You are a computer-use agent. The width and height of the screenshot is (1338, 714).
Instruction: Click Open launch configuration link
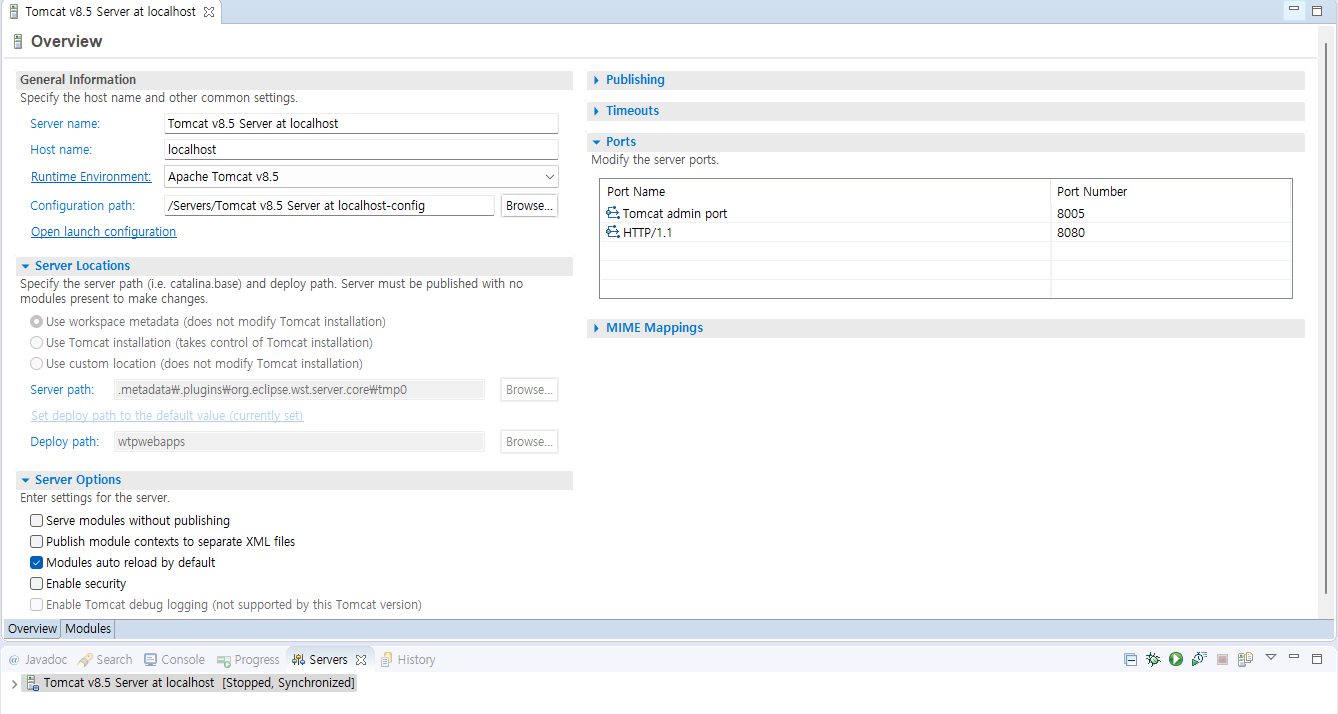click(x=104, y=232)
